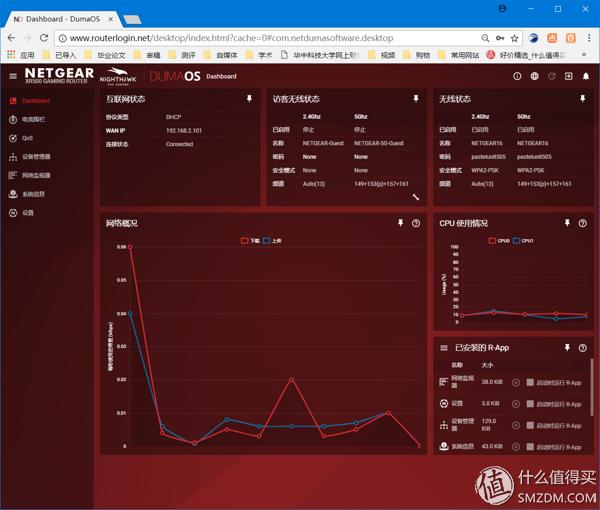This screenshot has width=600, height=510.
Task: Toggle the 下载 series in network chart legend
Action: pos(250,241)
